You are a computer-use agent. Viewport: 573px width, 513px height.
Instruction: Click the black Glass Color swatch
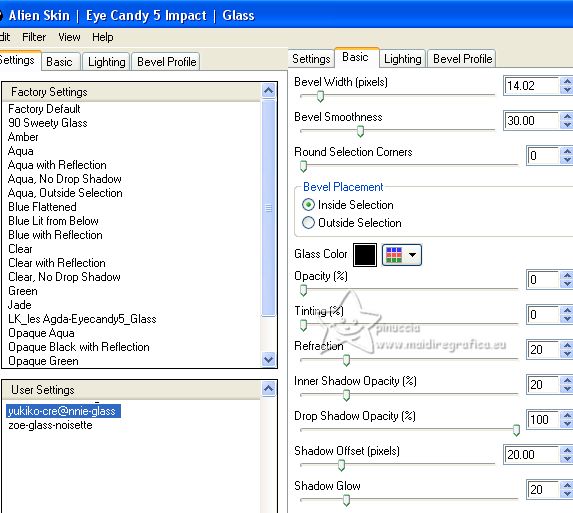(x=365, y=255)
